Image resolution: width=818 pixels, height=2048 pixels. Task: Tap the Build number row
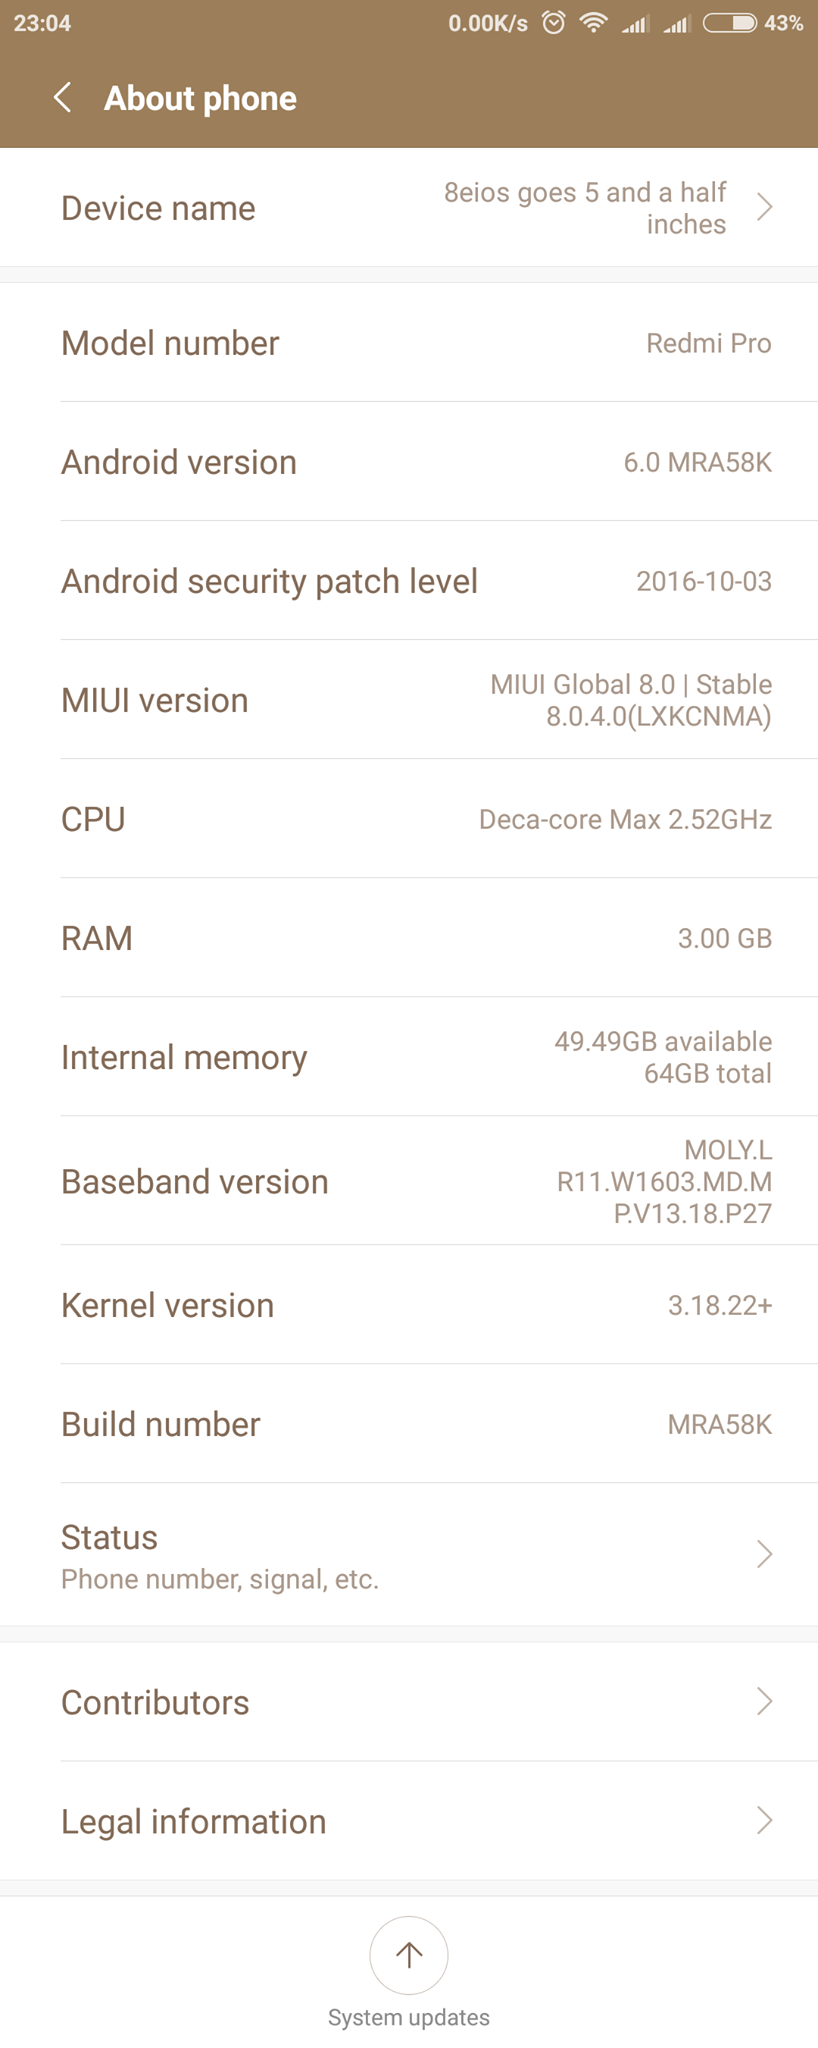click(x=409, y=1424)
